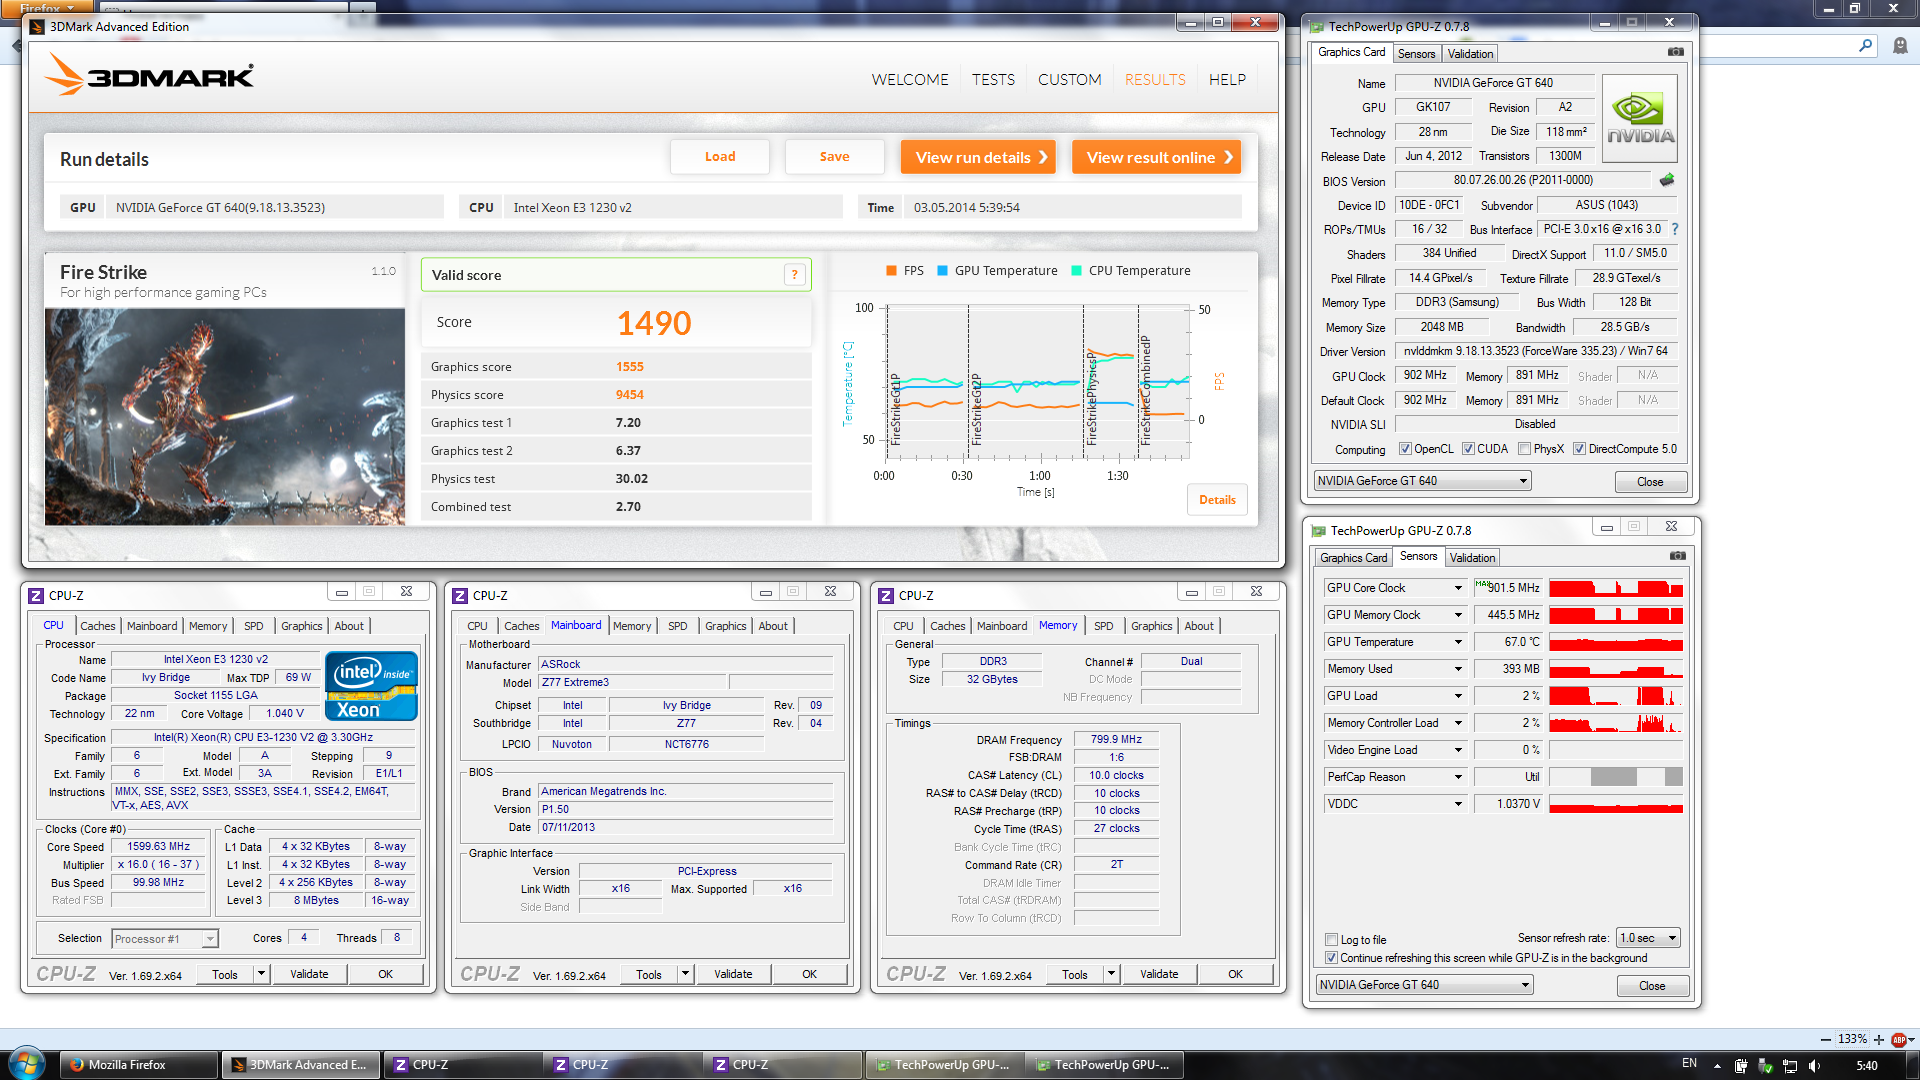Click the BIOS save chip icon
Screen dimensions: 1920x1080
(1666, 180)
